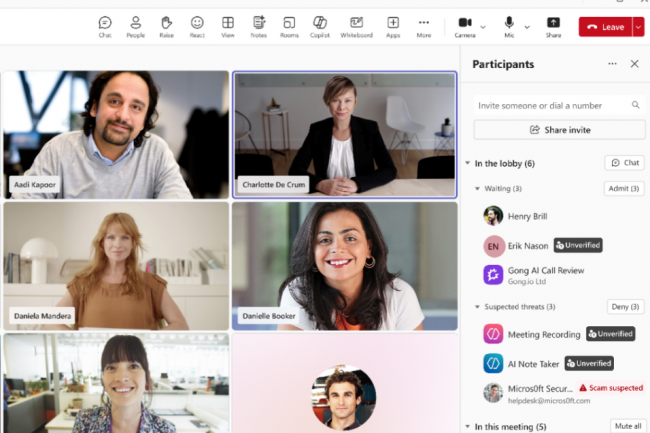Open the People panel
This screenshot has width=650, height=433.
coord(136,27)
